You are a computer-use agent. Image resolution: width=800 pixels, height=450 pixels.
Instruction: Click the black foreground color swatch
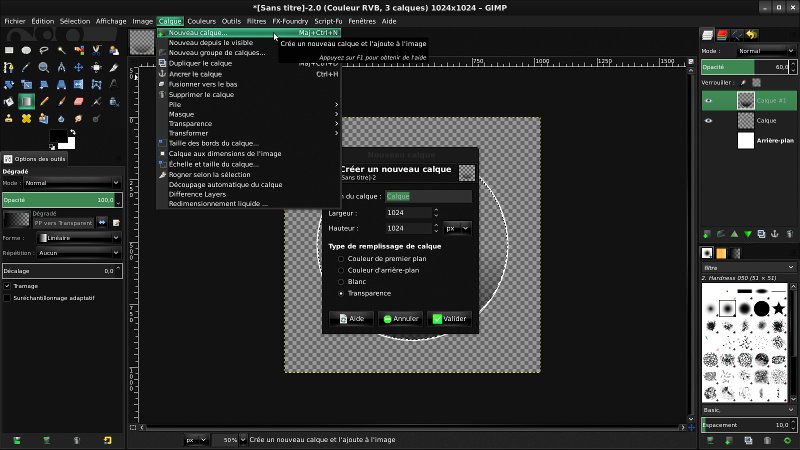(58, 136)
